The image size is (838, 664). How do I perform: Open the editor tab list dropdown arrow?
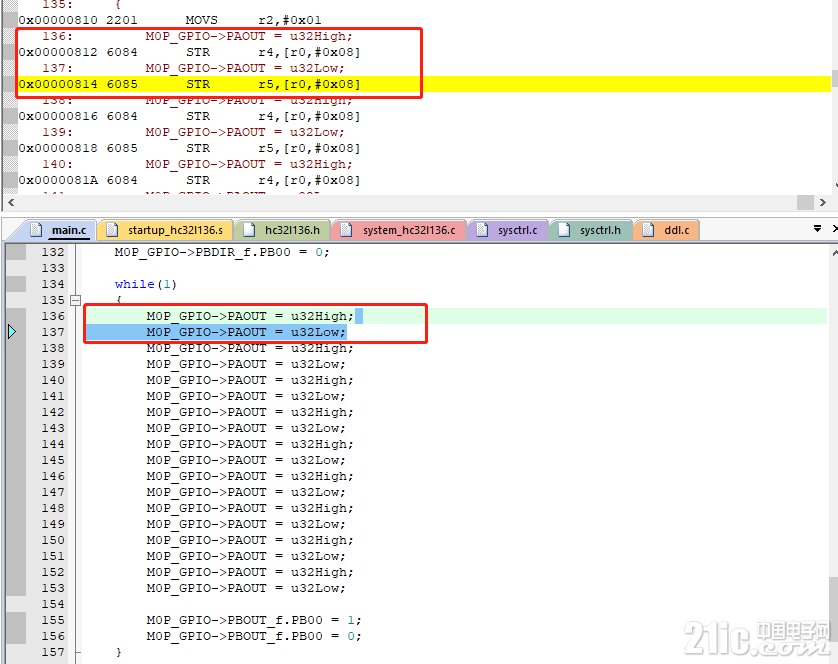pyautogui.click(x=817, y=229)
